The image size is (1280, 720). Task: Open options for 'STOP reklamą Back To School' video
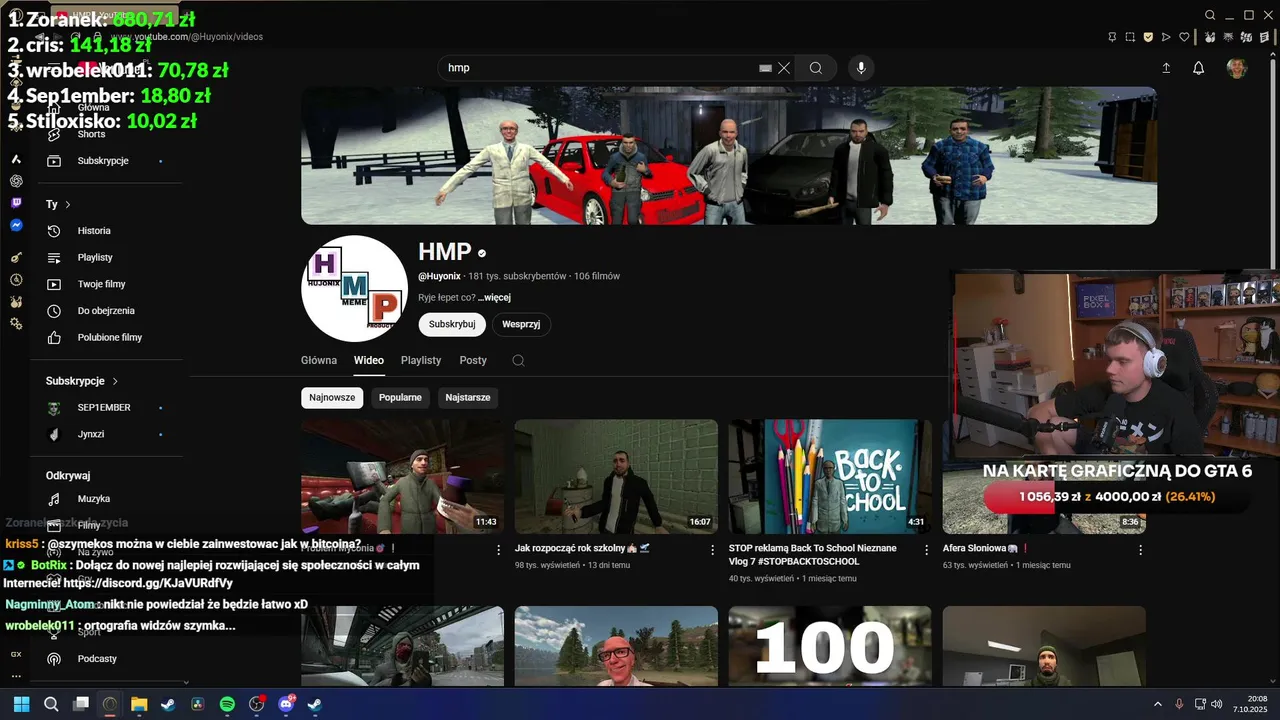click(x=926, y=549)
